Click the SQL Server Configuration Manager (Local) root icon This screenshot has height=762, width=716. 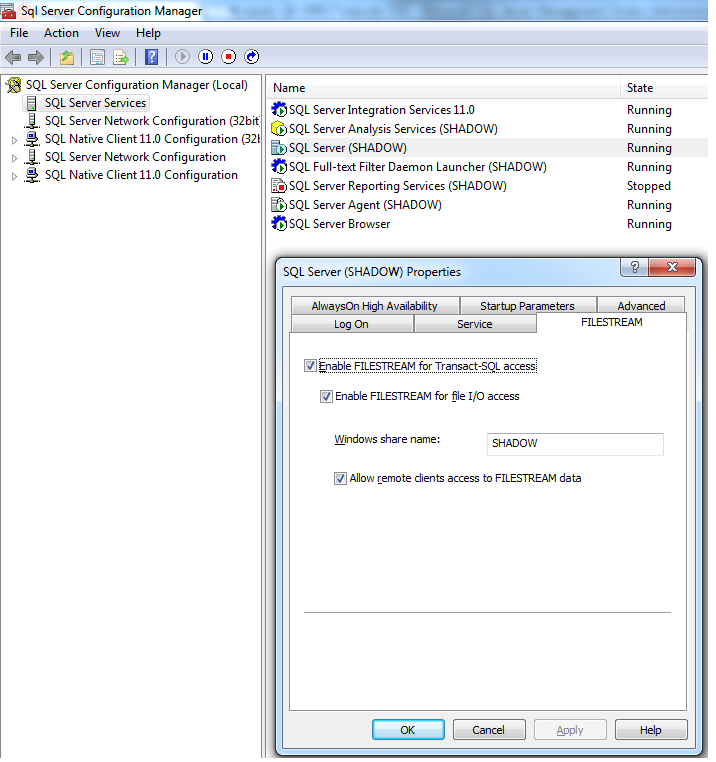click(14, 85)
